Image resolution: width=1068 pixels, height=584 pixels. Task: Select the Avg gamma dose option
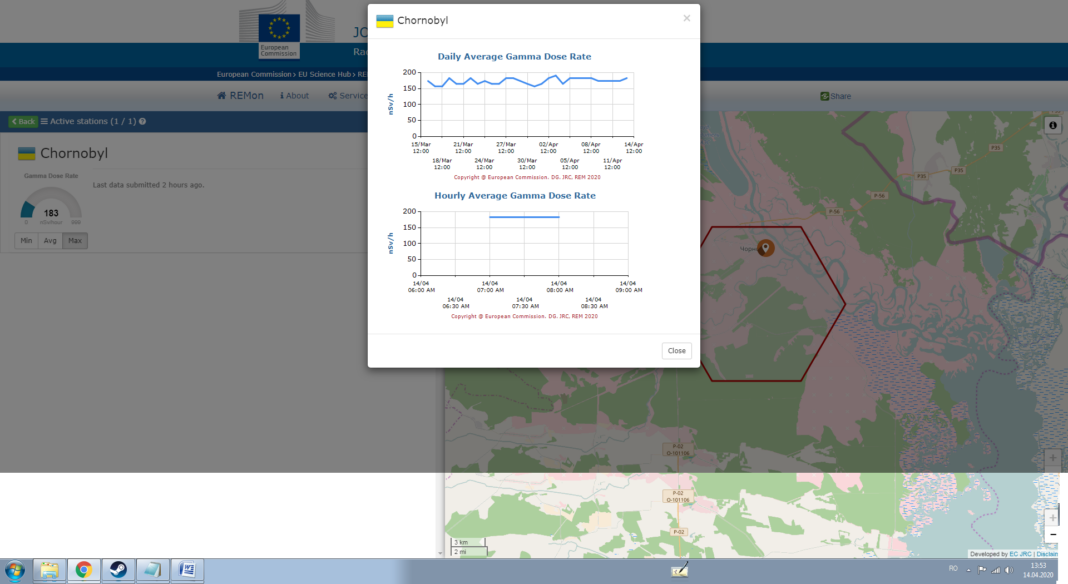50,241
